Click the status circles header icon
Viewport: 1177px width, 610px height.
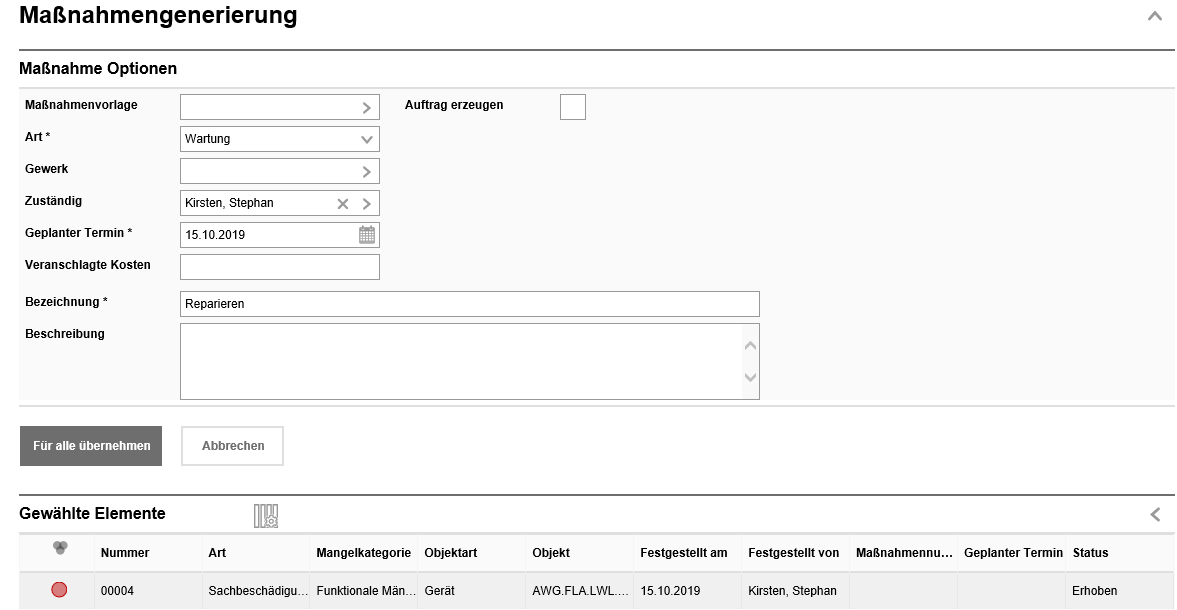click(59, 548)
